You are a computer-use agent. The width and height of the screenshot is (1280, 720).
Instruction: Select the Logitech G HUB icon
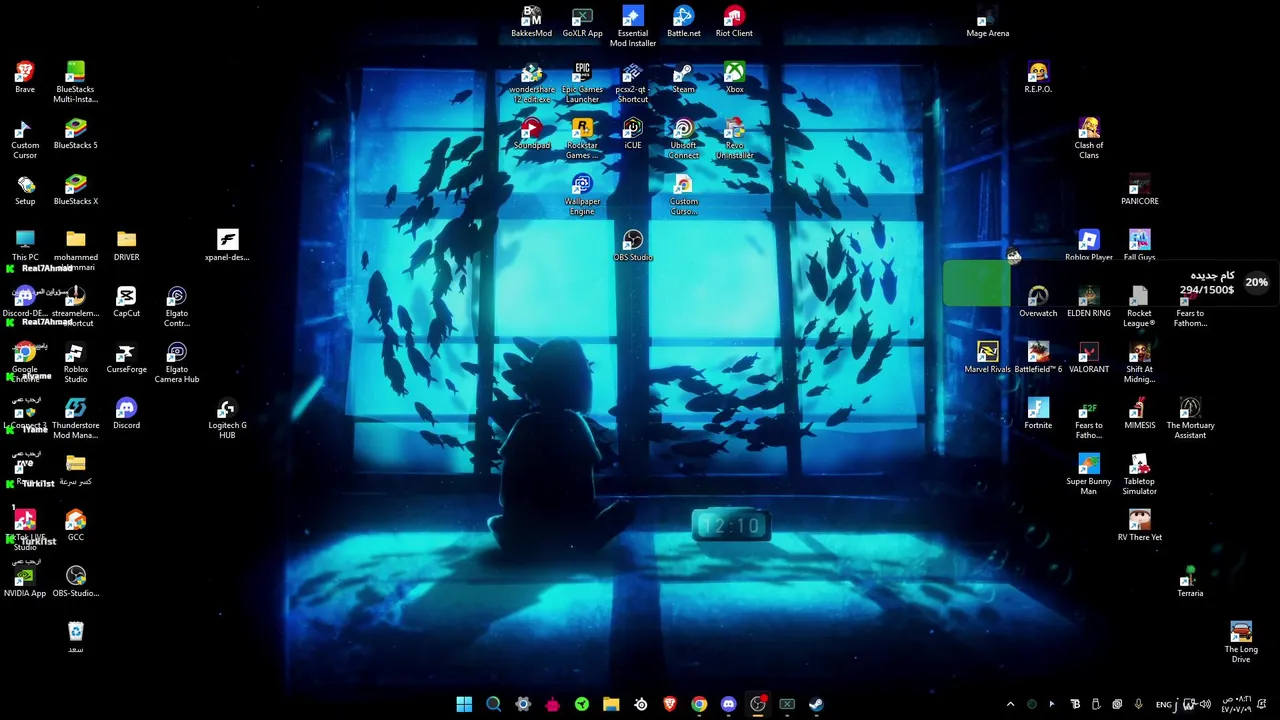pyautogui.click(x=227, y=418)
